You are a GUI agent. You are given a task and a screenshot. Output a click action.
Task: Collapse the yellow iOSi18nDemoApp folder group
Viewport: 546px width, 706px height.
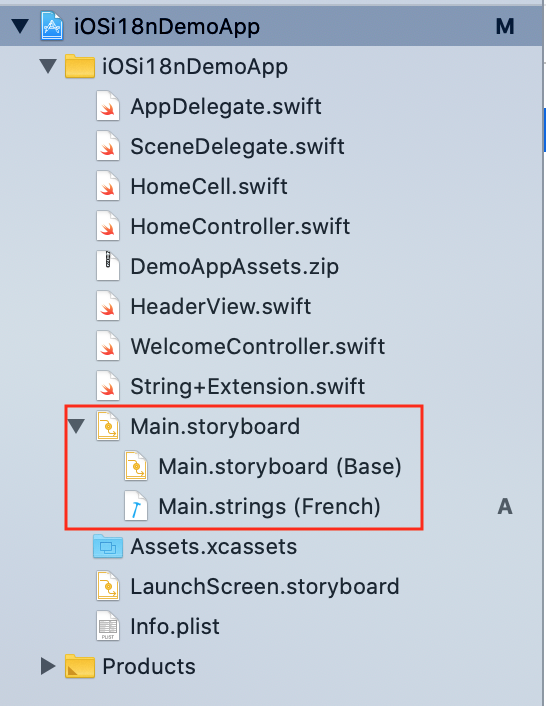click(x=48, y=66)
